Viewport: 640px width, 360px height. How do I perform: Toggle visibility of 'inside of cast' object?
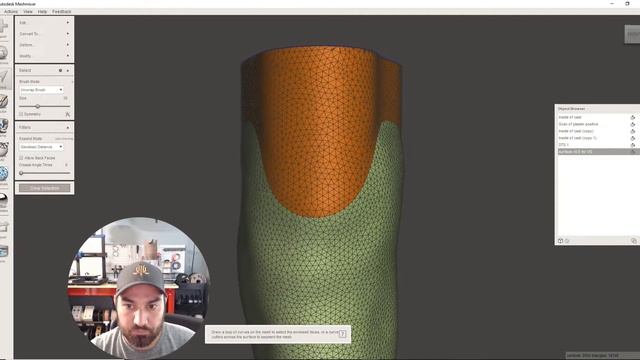point(633,118)
